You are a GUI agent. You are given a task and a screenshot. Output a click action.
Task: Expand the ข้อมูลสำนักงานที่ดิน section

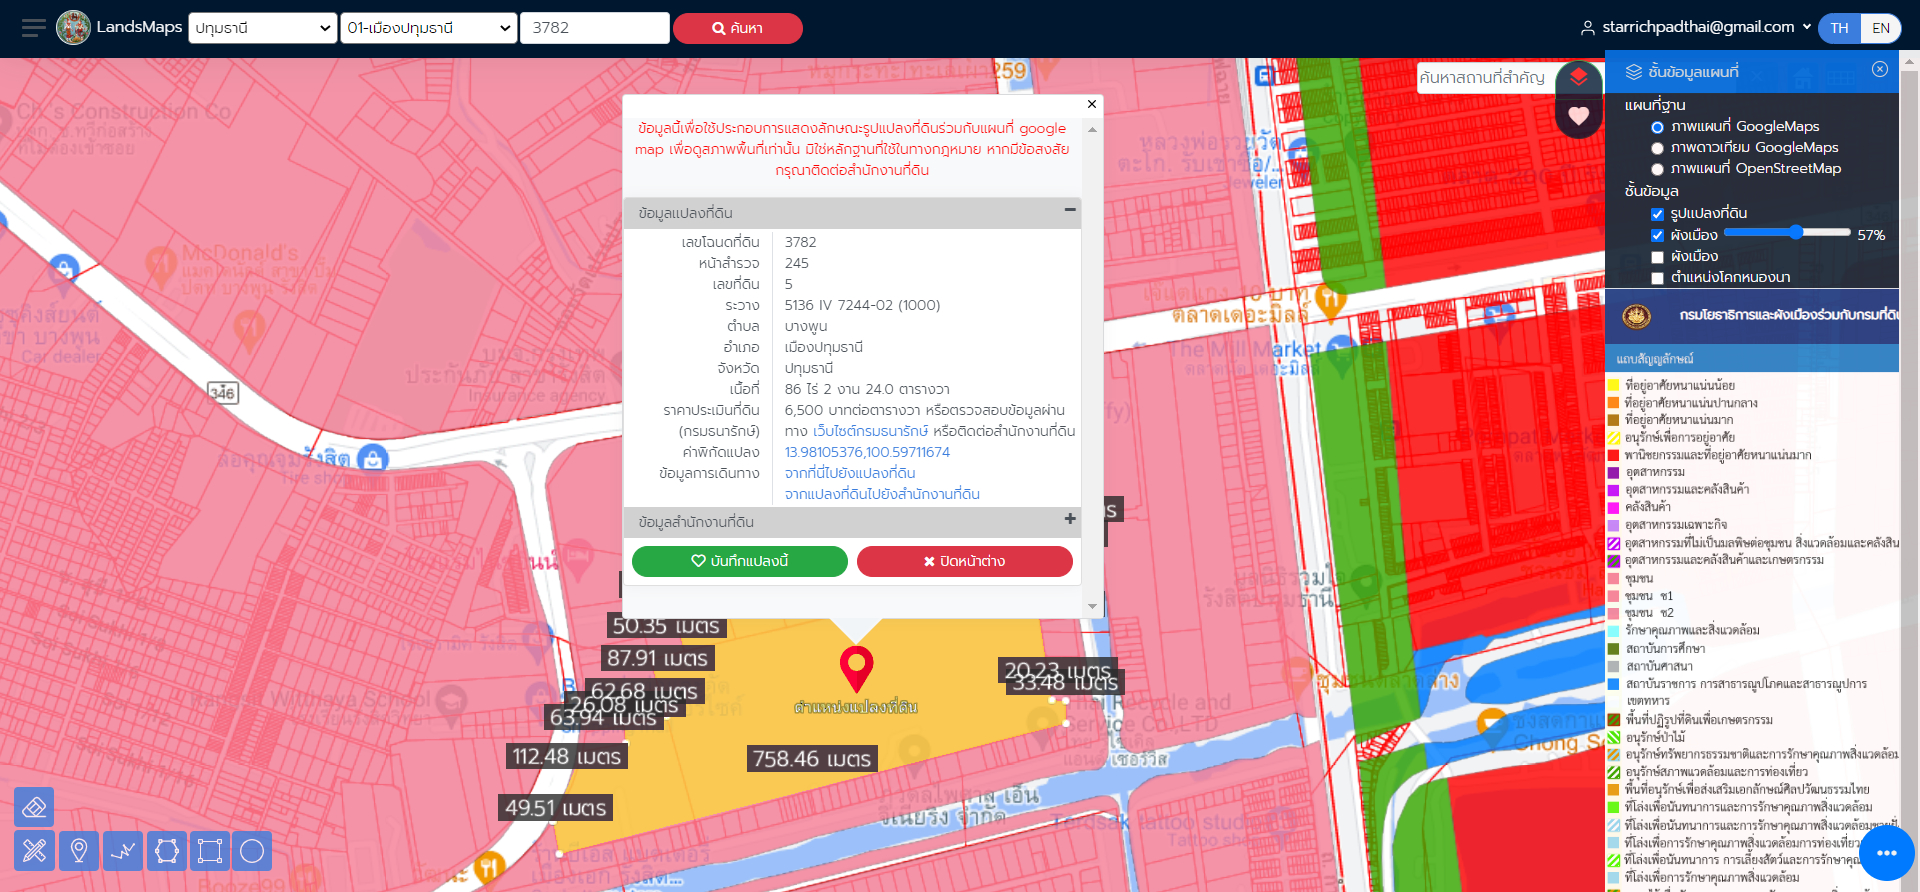[x=1070, y=519]
